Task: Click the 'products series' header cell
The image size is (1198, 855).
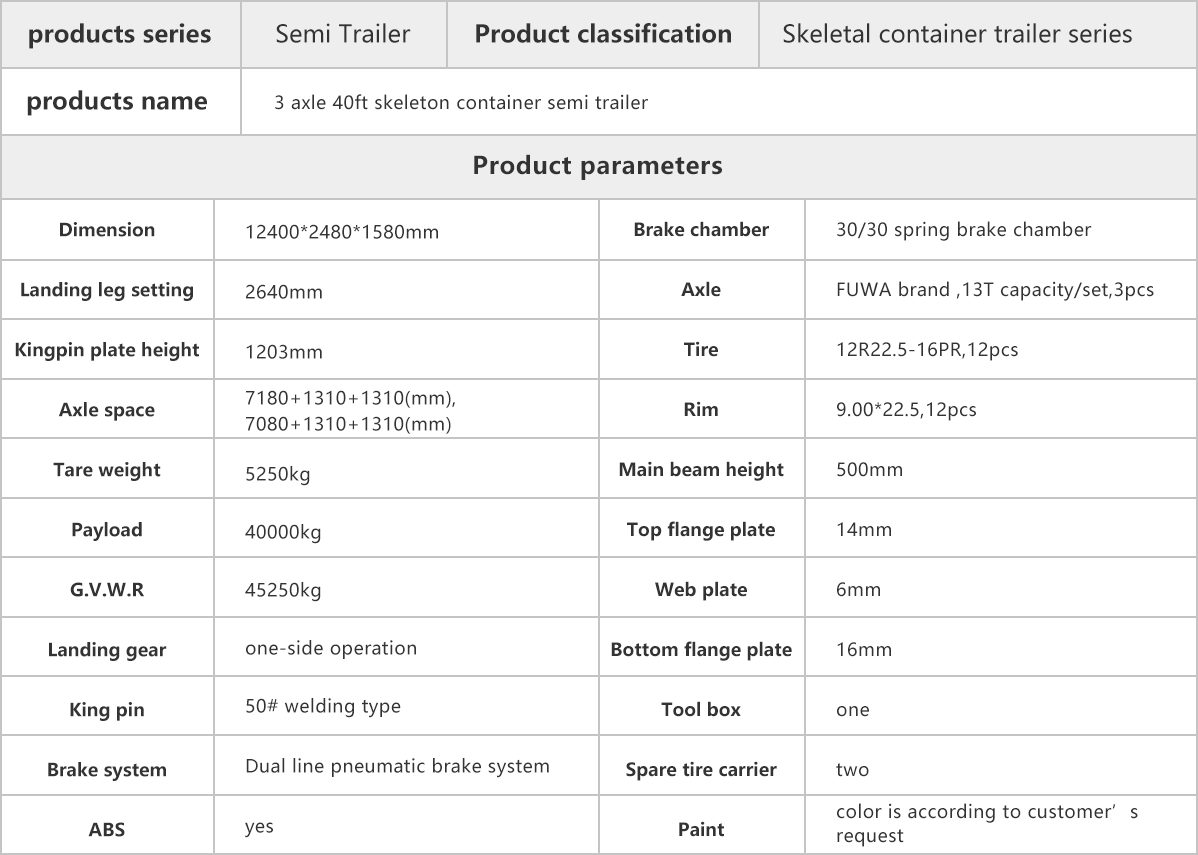Action: click(x=120, y=34)
